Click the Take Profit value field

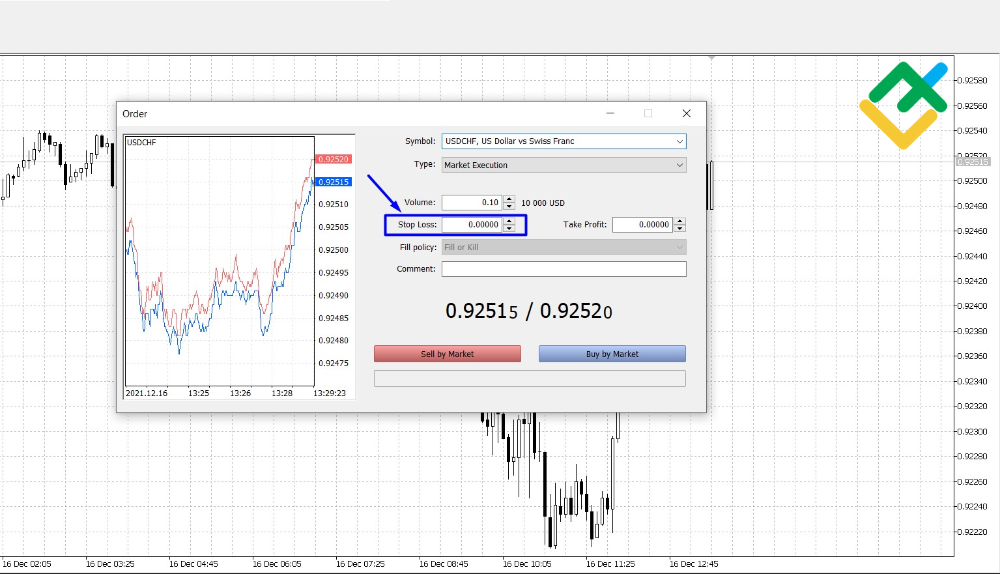[643, 224]
